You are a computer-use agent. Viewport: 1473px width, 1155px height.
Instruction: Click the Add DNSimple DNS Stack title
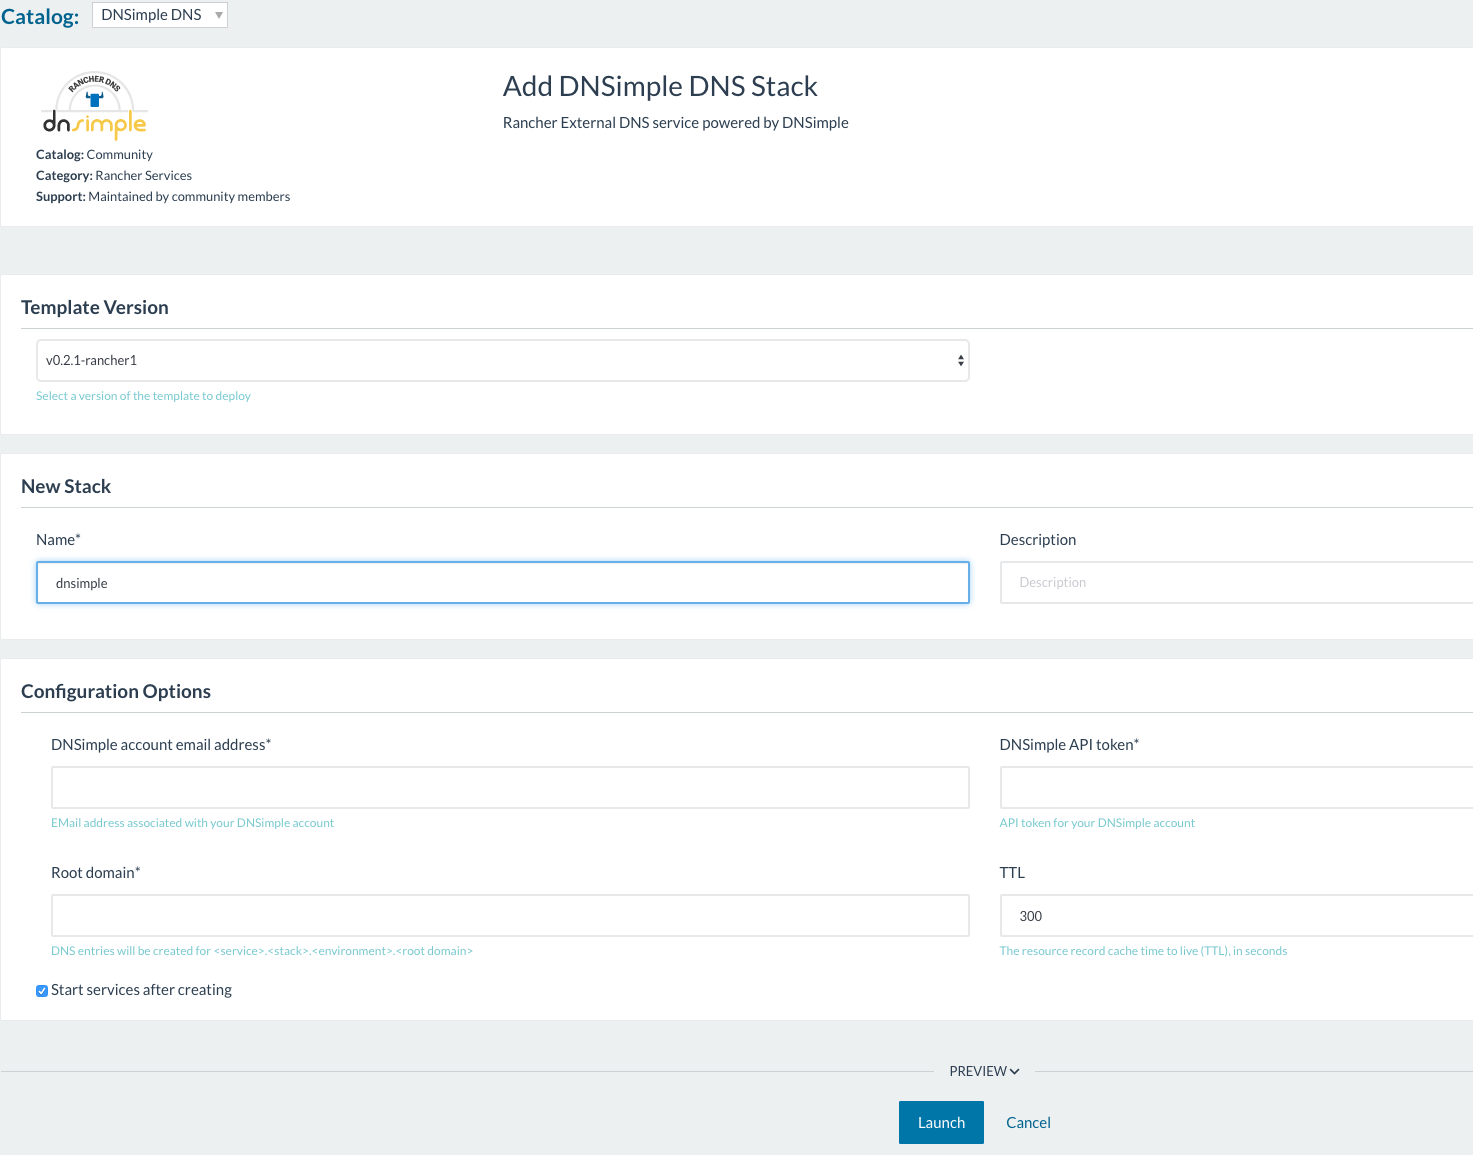coord(660,87)
